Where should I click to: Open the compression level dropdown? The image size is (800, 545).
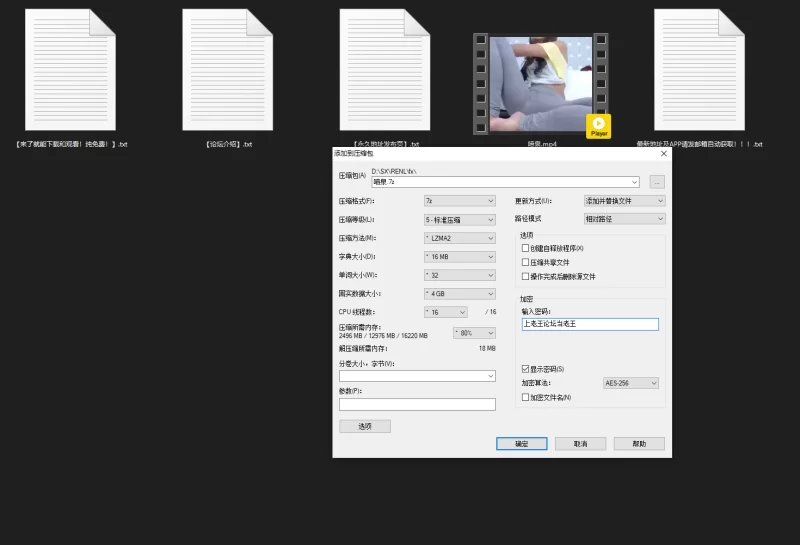(x=460, y=220)
